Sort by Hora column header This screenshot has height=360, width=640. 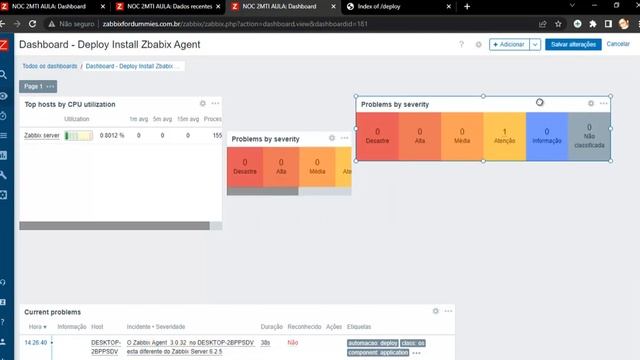point(38,327)
